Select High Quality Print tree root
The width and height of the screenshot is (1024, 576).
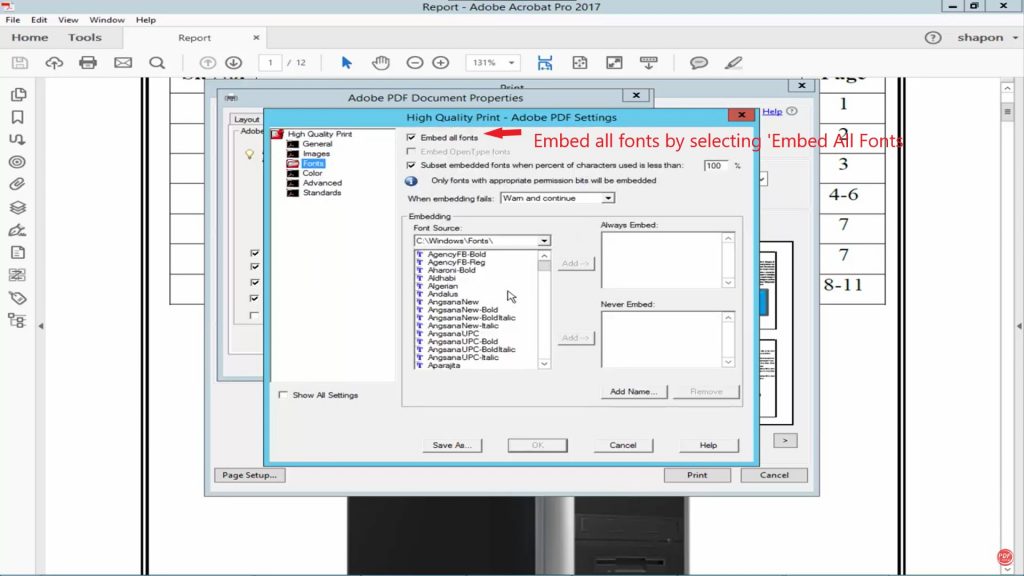(319, 134)
